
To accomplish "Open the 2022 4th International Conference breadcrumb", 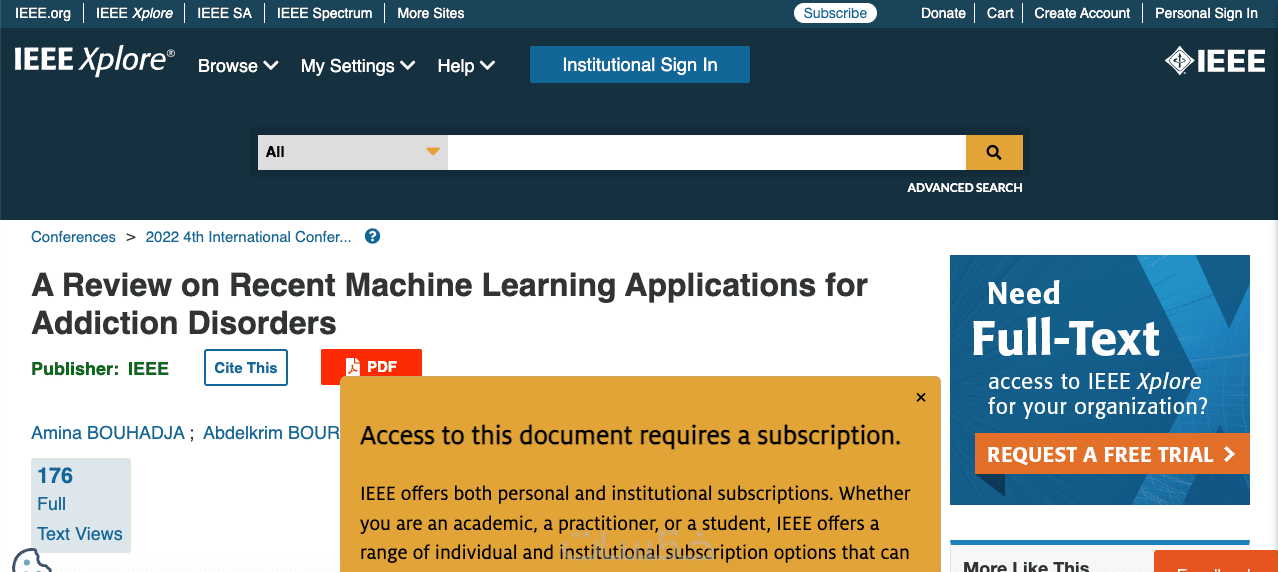I will (249, 237).
